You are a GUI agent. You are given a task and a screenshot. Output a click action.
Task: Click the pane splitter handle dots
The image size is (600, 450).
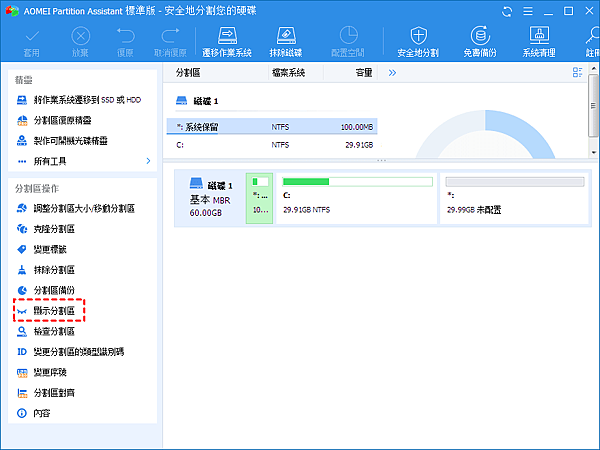382,161
